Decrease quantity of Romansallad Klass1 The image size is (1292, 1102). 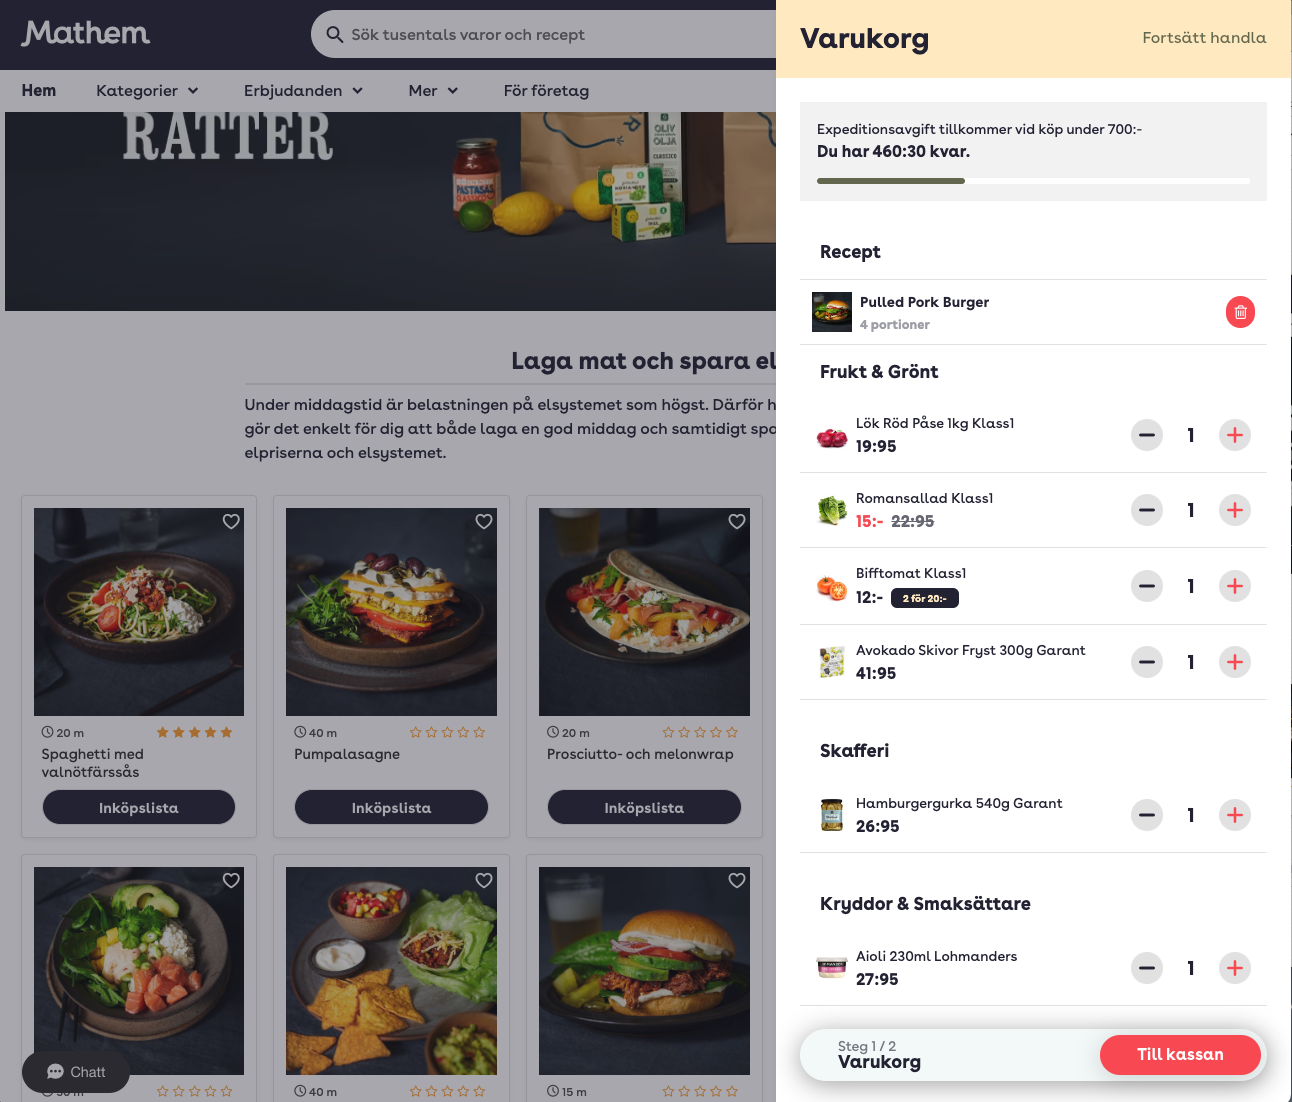1147,510
